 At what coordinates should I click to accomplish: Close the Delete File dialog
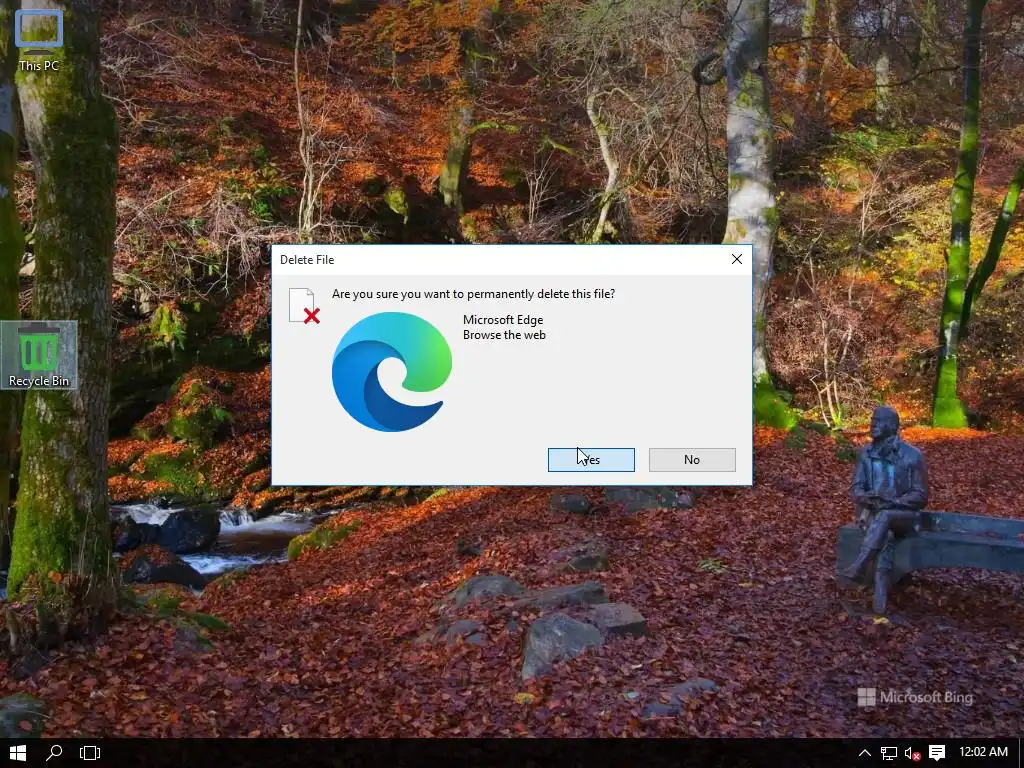click(737, 259)
